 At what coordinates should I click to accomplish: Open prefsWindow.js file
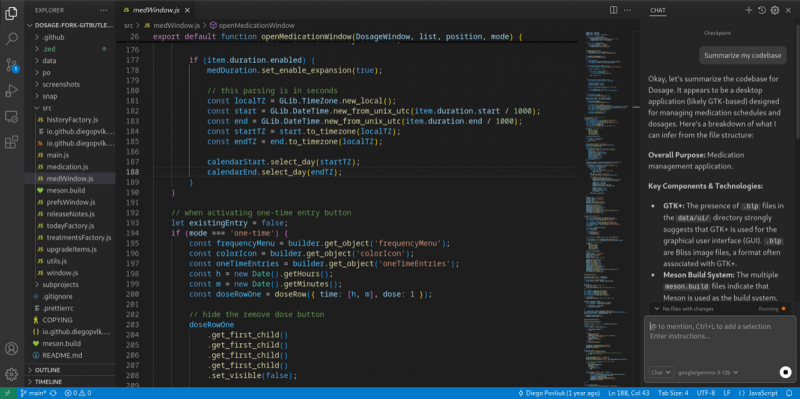click(x=70, y=202)
